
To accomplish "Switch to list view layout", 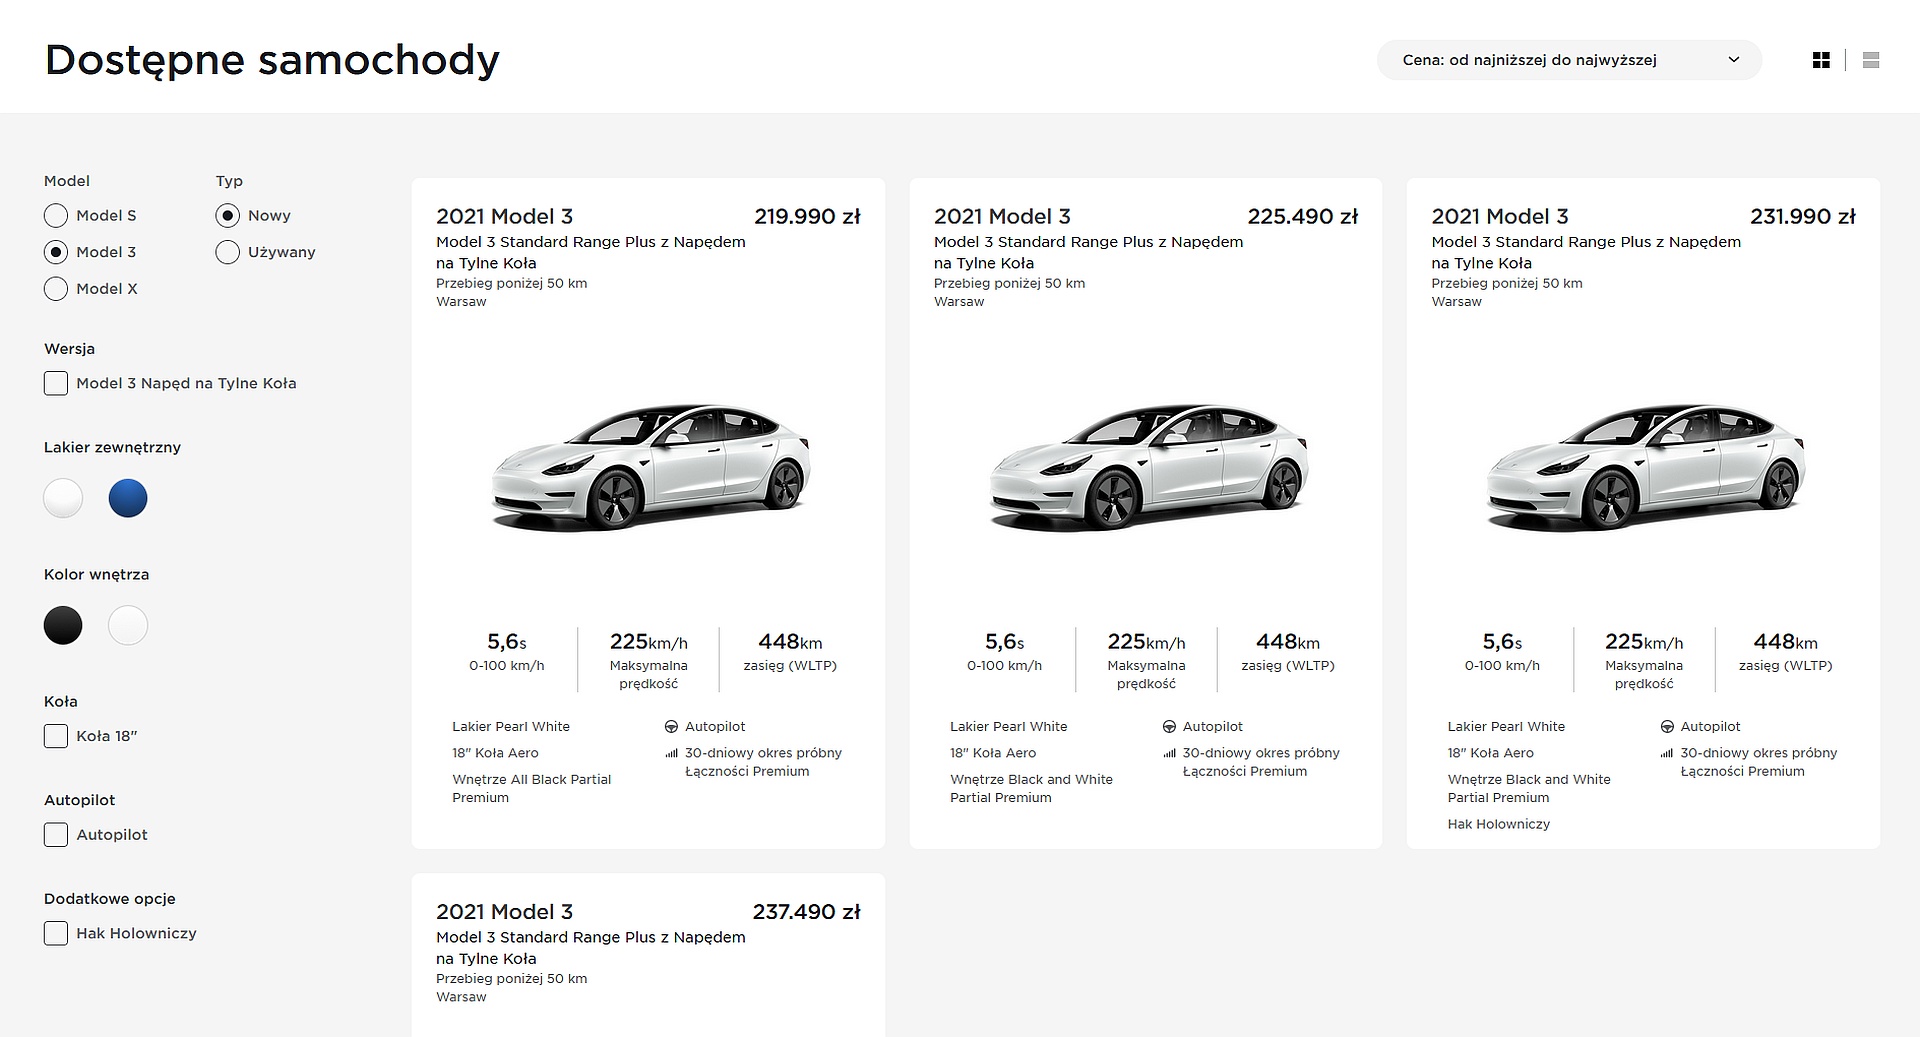I will click(1871, 60).
